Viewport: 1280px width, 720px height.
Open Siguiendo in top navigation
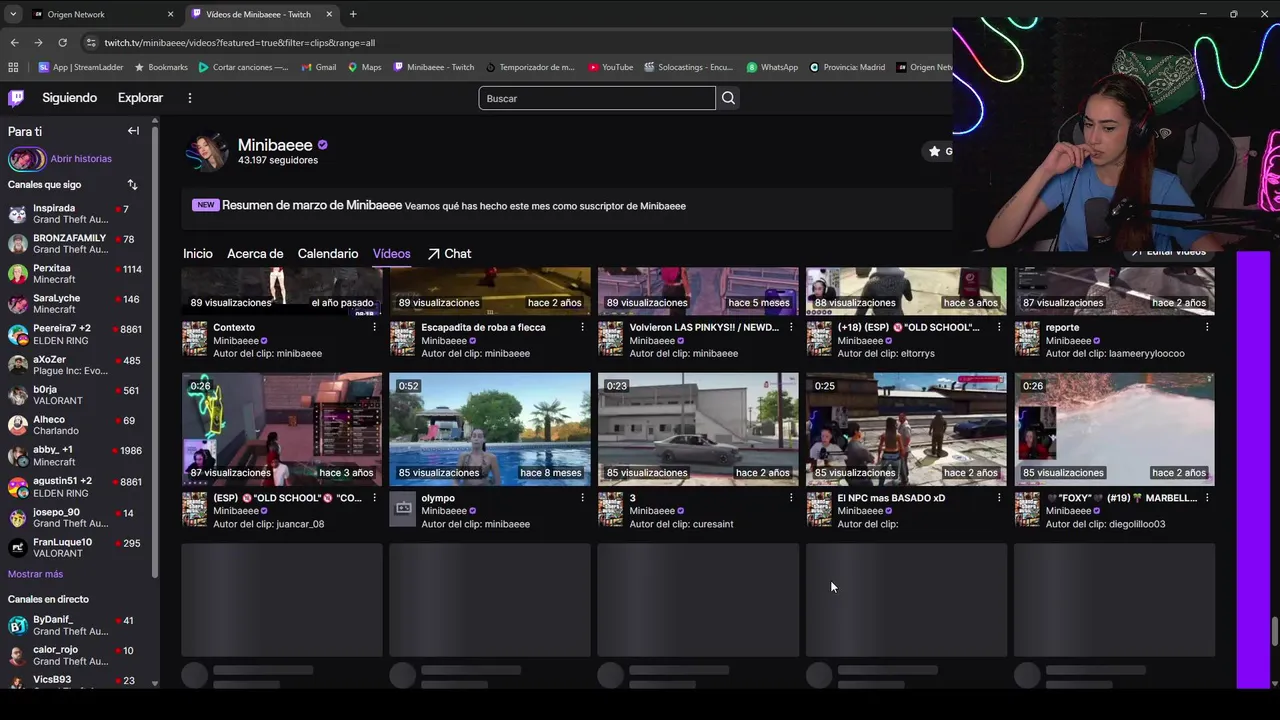69,98
